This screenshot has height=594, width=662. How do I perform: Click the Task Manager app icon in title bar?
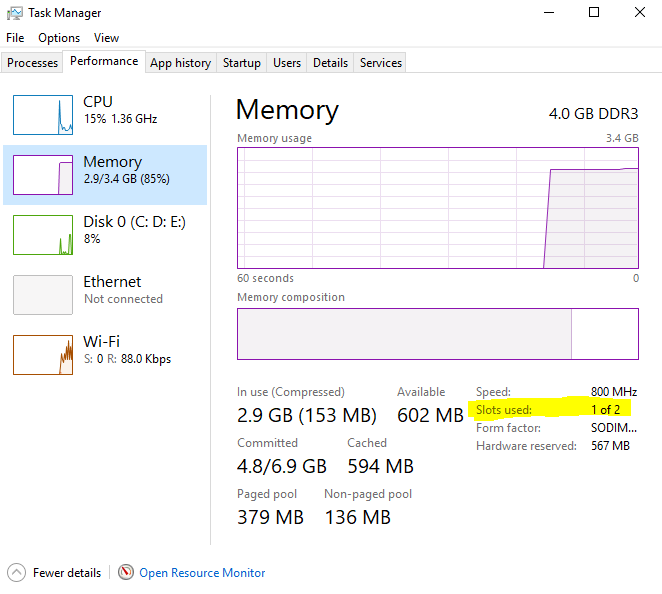[x=16, y=13]
